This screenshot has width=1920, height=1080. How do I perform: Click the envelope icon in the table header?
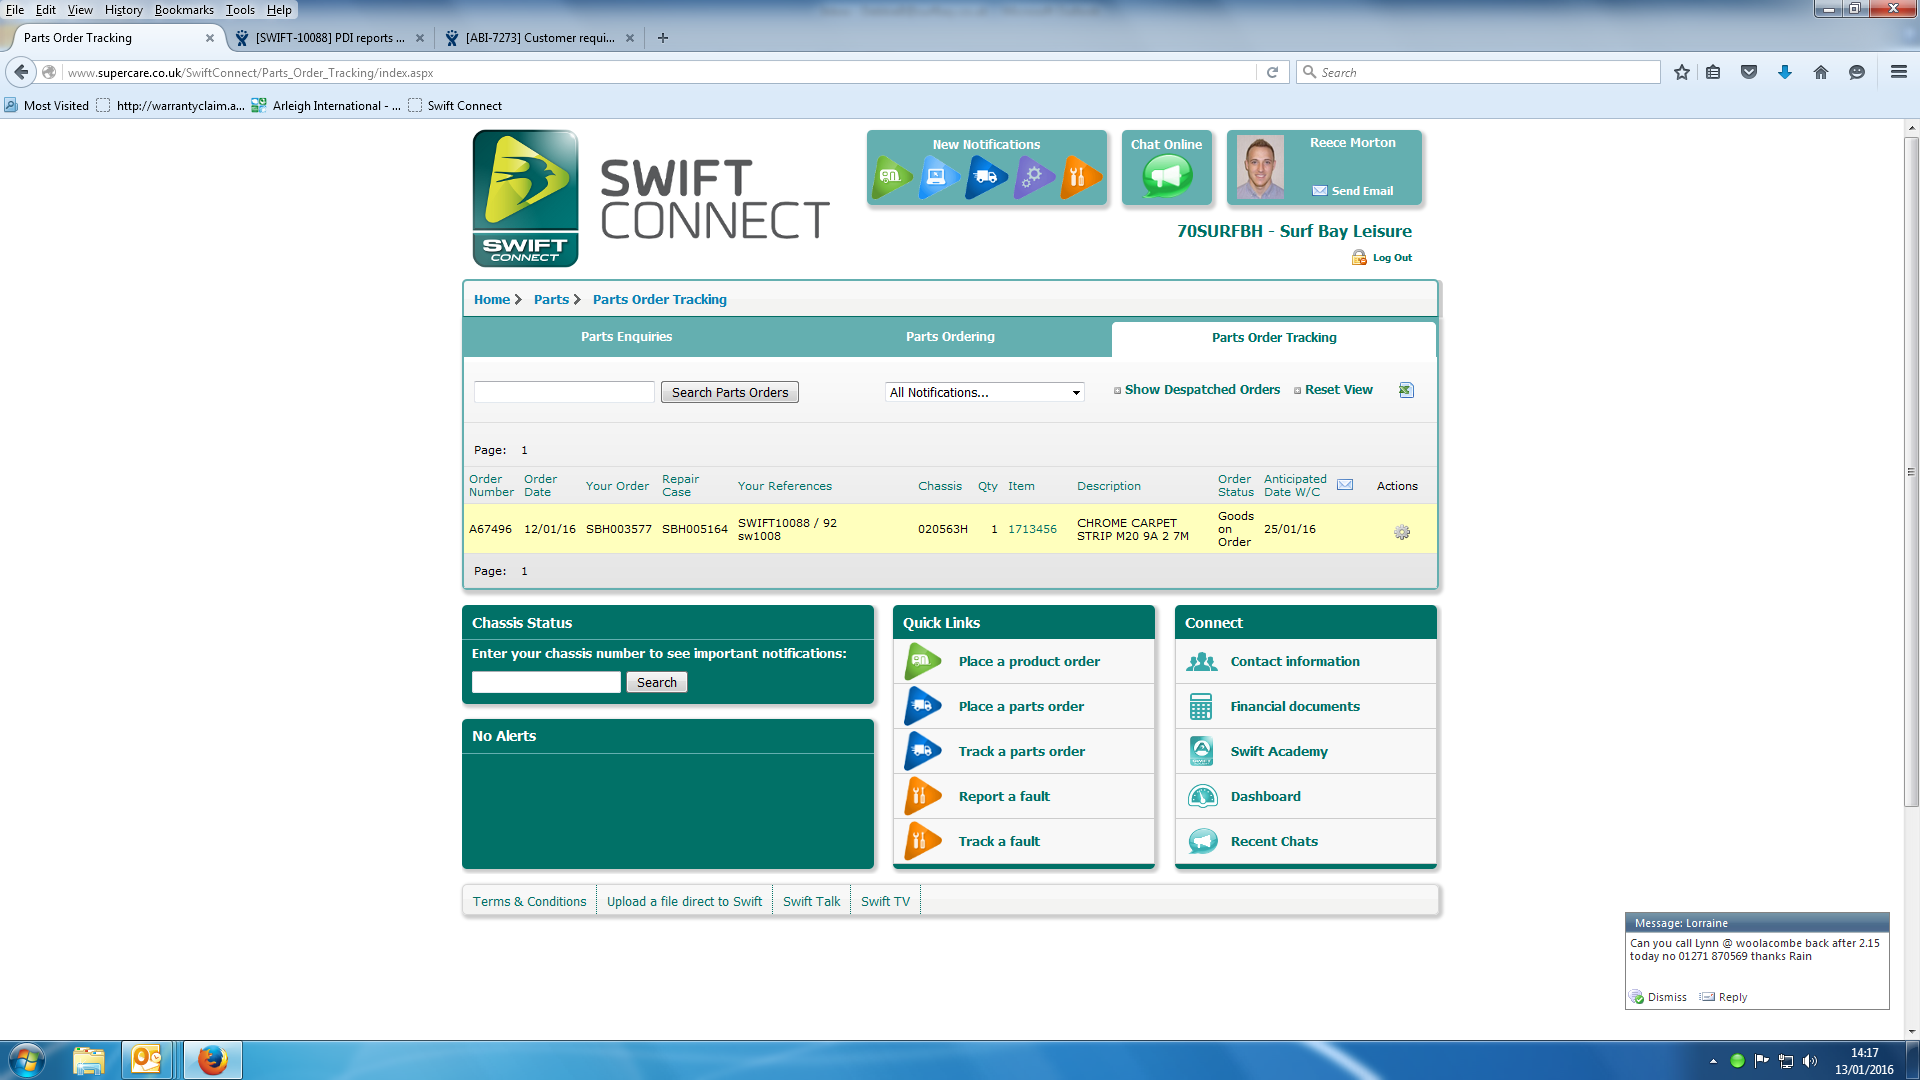(1345, 485)
